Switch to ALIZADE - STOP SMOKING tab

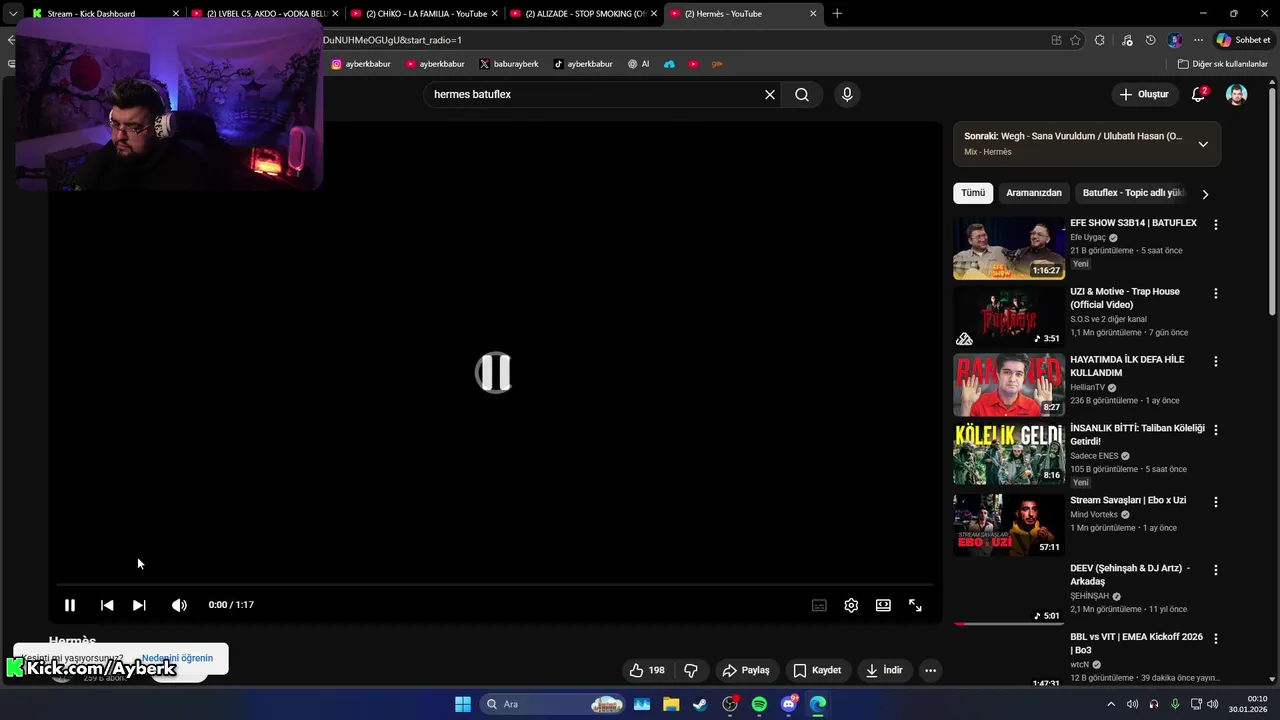pyautogui.click(x=583, y=14)
